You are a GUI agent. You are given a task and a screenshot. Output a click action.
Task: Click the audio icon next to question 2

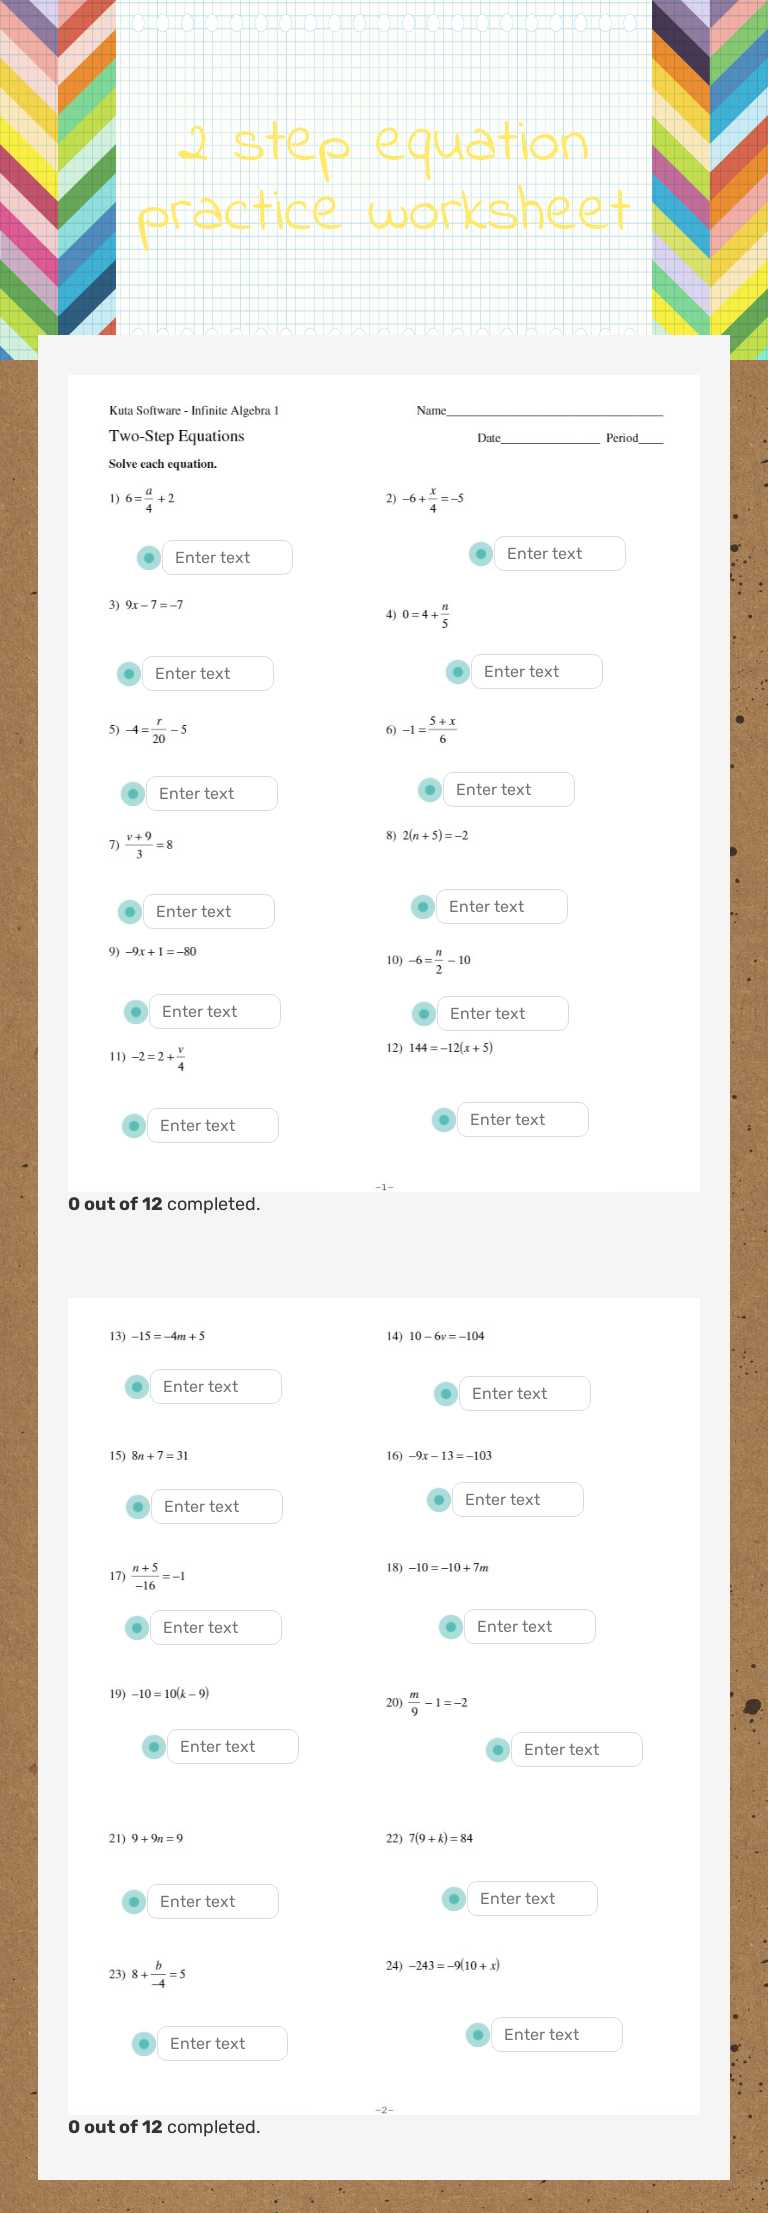click(x=480, y=553)
